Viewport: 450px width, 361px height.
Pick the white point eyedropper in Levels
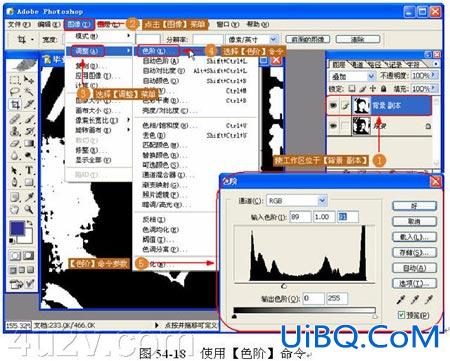429,300
